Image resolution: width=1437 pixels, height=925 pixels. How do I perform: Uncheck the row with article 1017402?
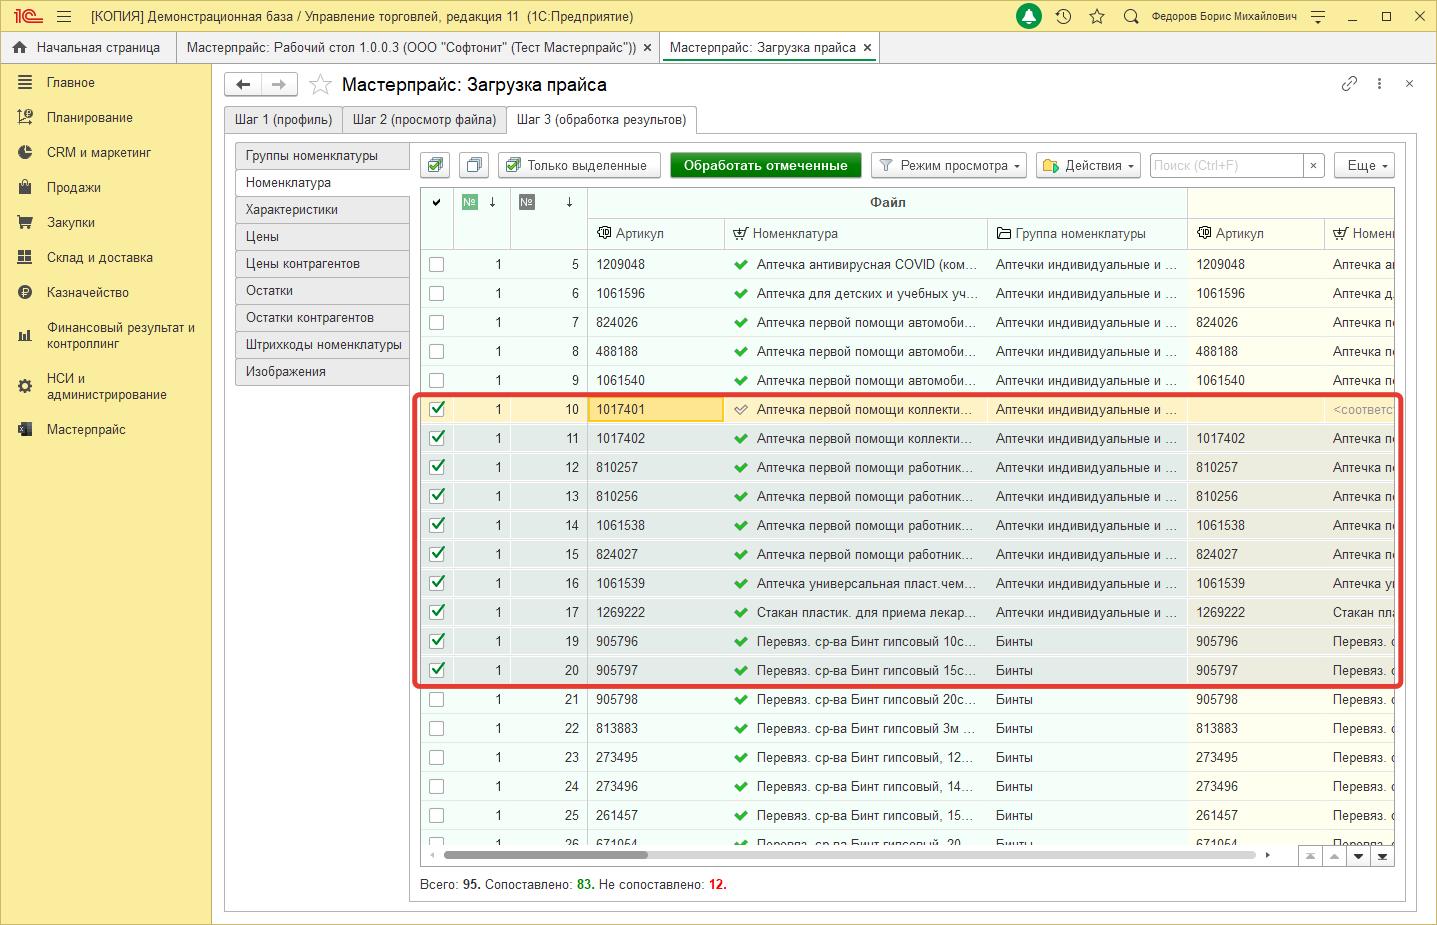pyautogui.click(x=437, y=438)
